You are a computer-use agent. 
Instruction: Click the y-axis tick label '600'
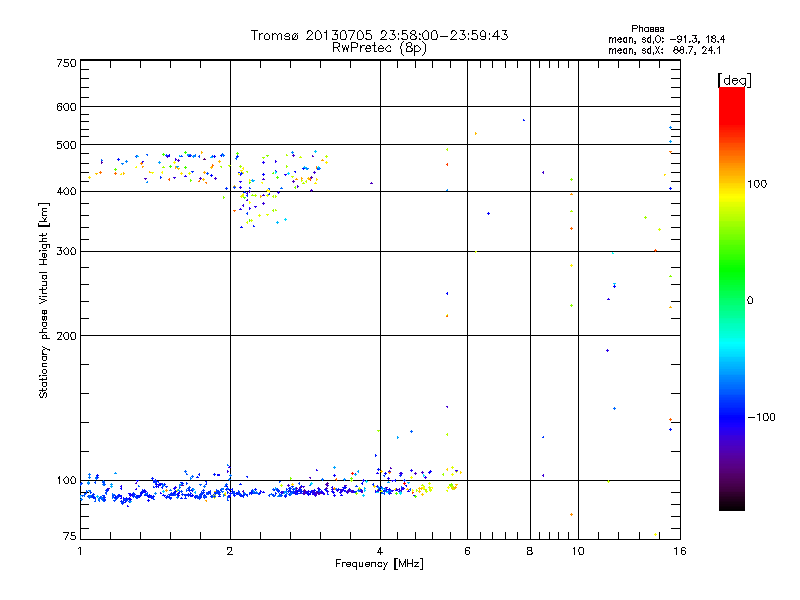pos(66,107)
